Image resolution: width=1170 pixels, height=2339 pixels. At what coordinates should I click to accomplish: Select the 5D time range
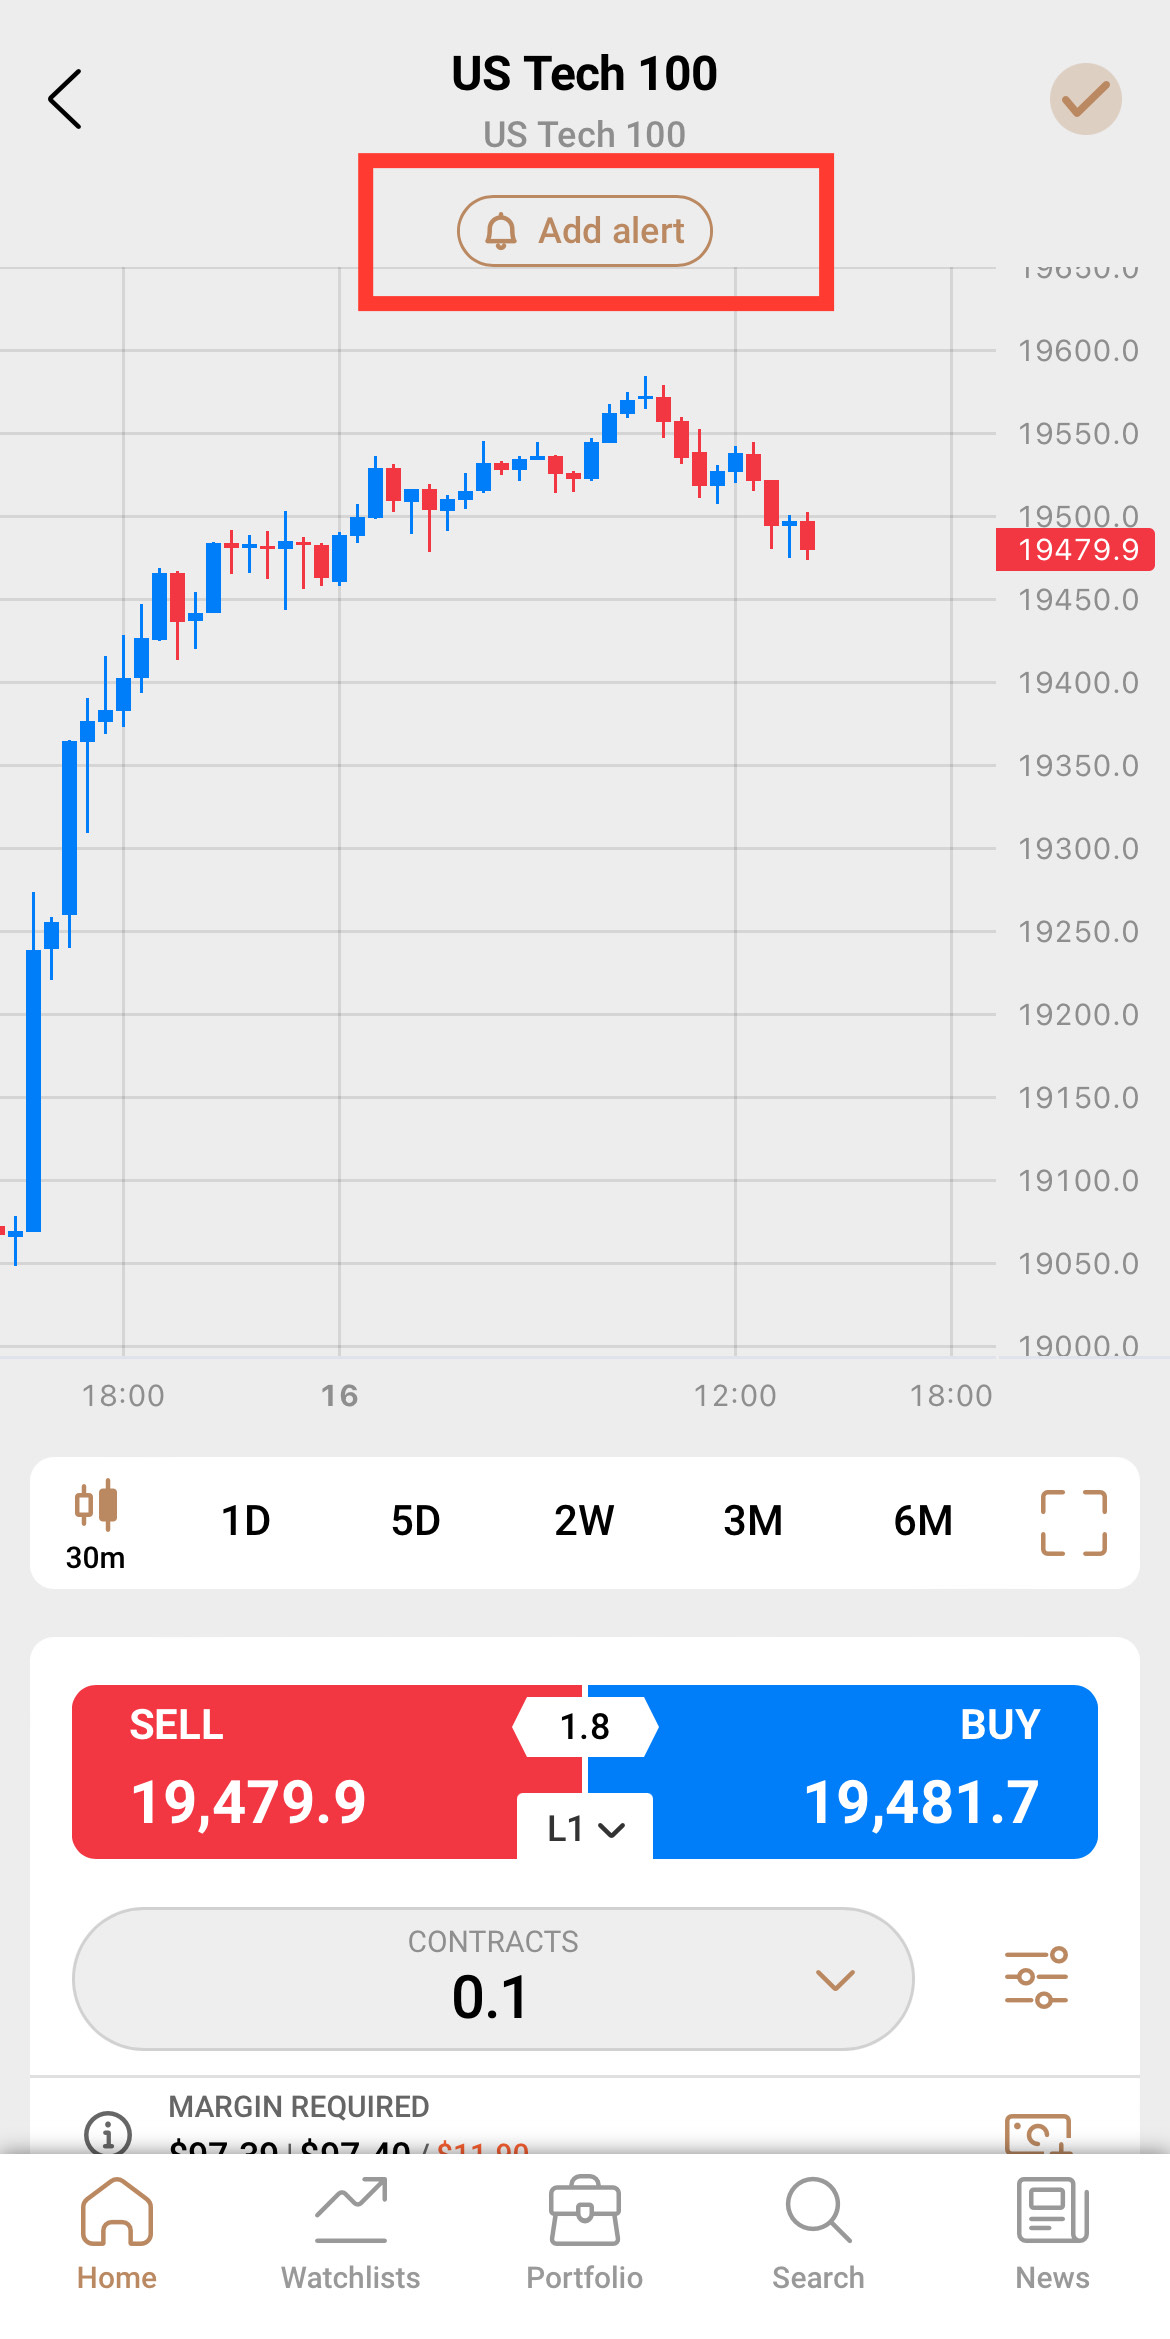(x=415, y=1521)
